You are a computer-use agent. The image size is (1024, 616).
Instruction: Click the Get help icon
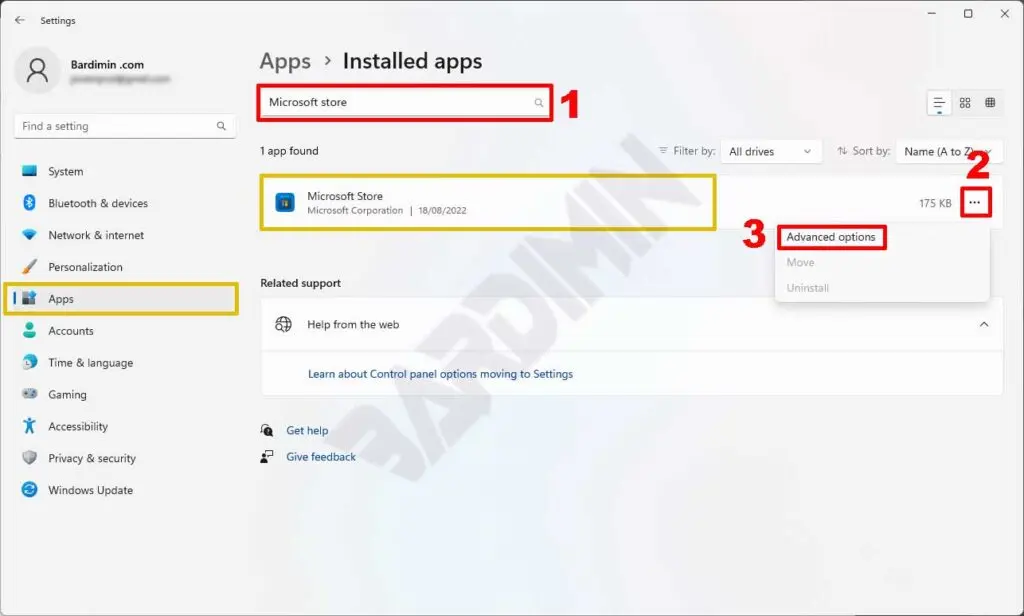coord(266,430)
